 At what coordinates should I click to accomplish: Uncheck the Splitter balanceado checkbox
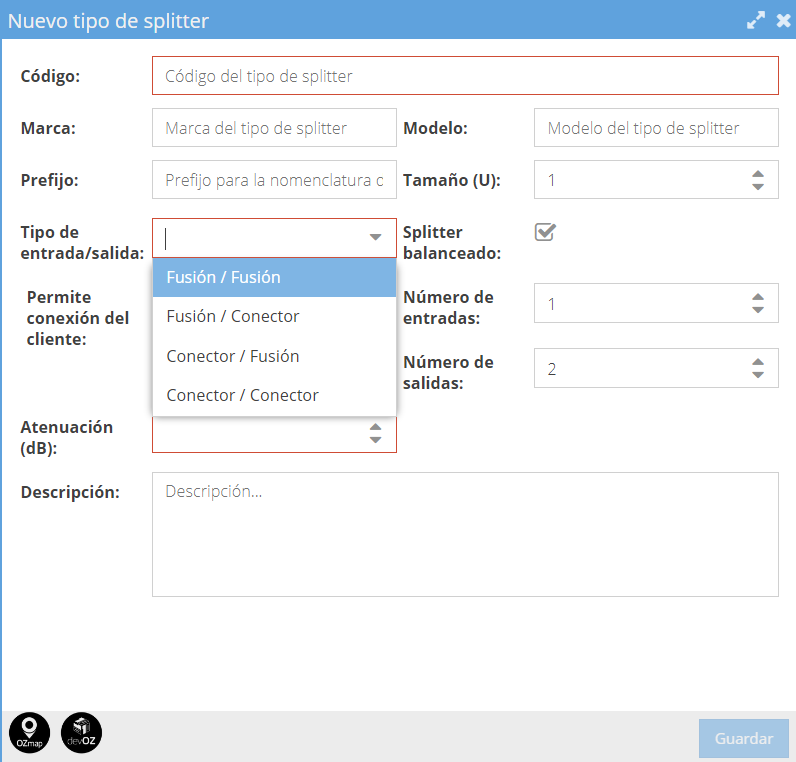(545, 232)
